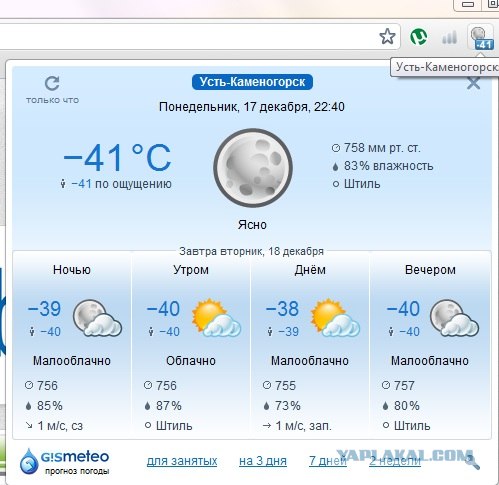Click 'Облачно' under Утром
This screenshot has width=499, height=485.
coord(191,361)
